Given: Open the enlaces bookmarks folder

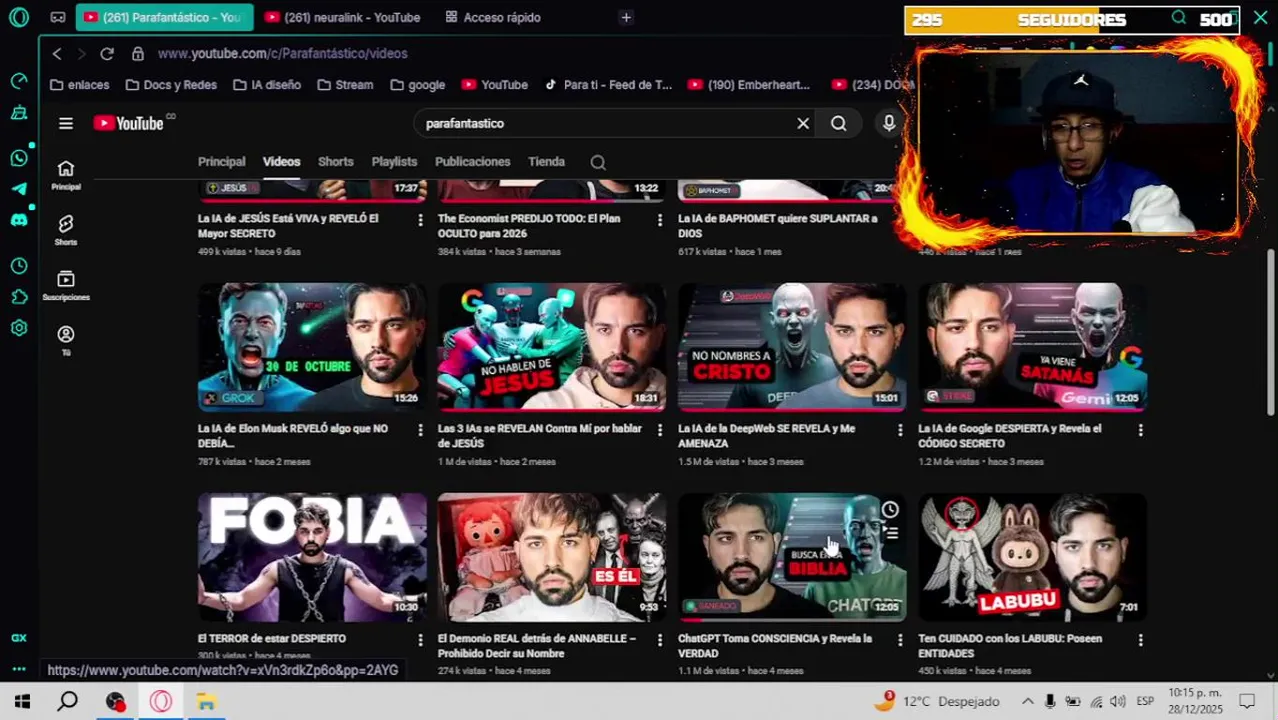Looking at the screenshot, I should [x=80, y=85].
